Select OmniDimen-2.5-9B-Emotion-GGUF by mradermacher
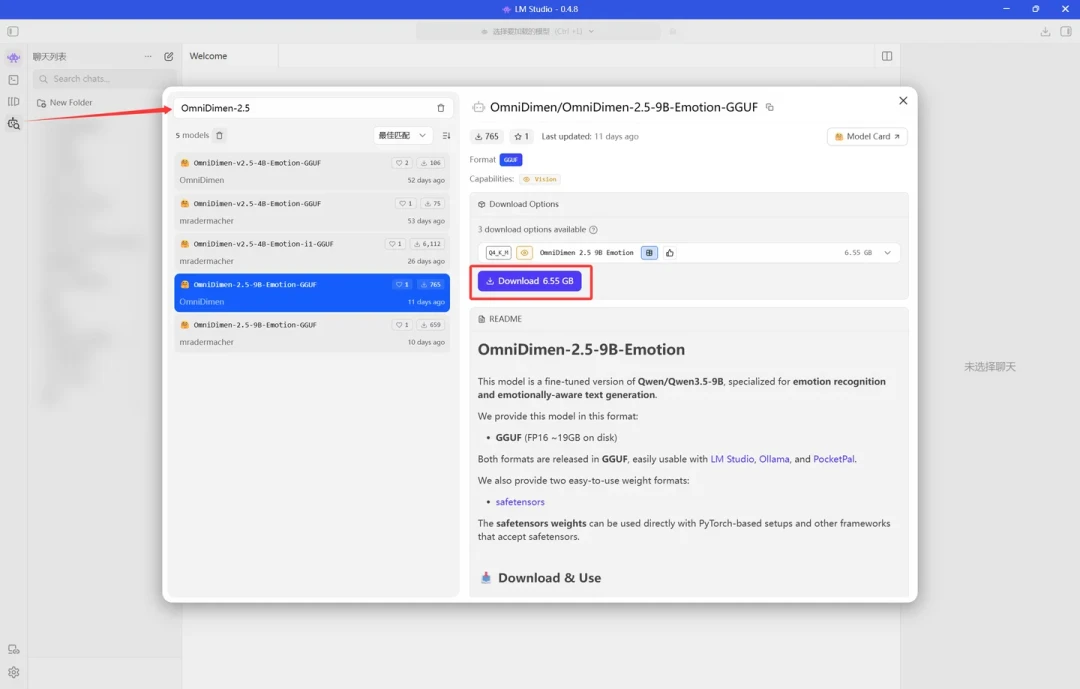Screen dimensions: 1080x689 pyautogui.click(x=312, y=333)
